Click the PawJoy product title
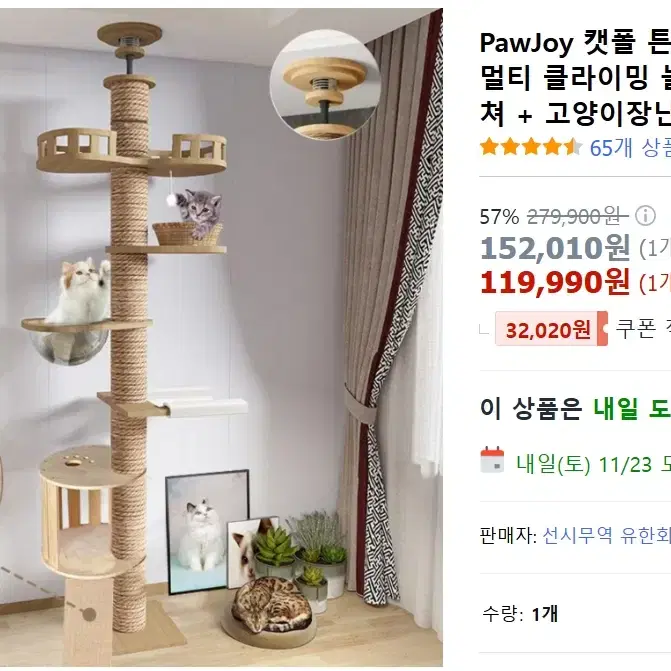This screenshot has height=671, width=671. pos(575,79)
